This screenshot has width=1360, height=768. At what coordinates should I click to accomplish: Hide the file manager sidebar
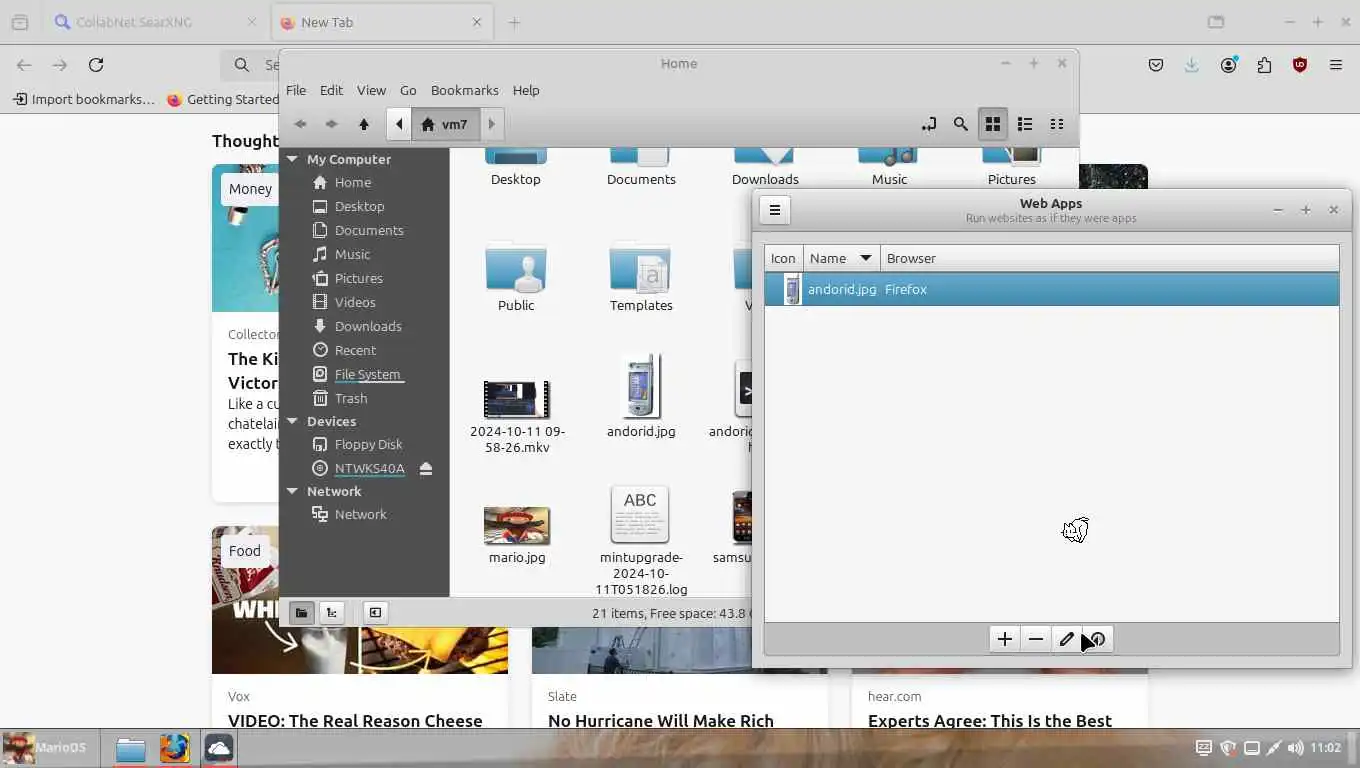coord(375,613)
